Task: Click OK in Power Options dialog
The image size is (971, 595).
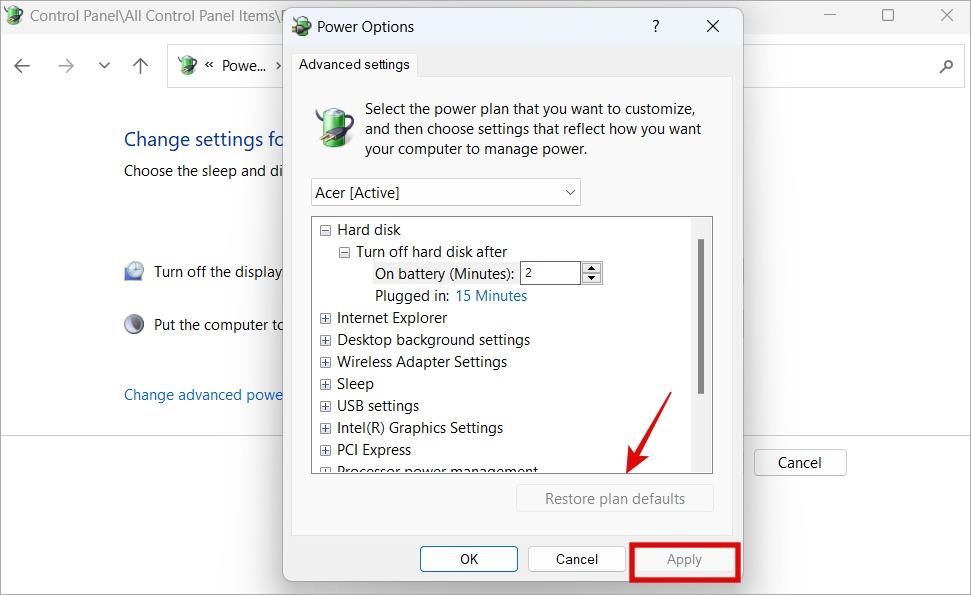Action: [x=469, y=559]
